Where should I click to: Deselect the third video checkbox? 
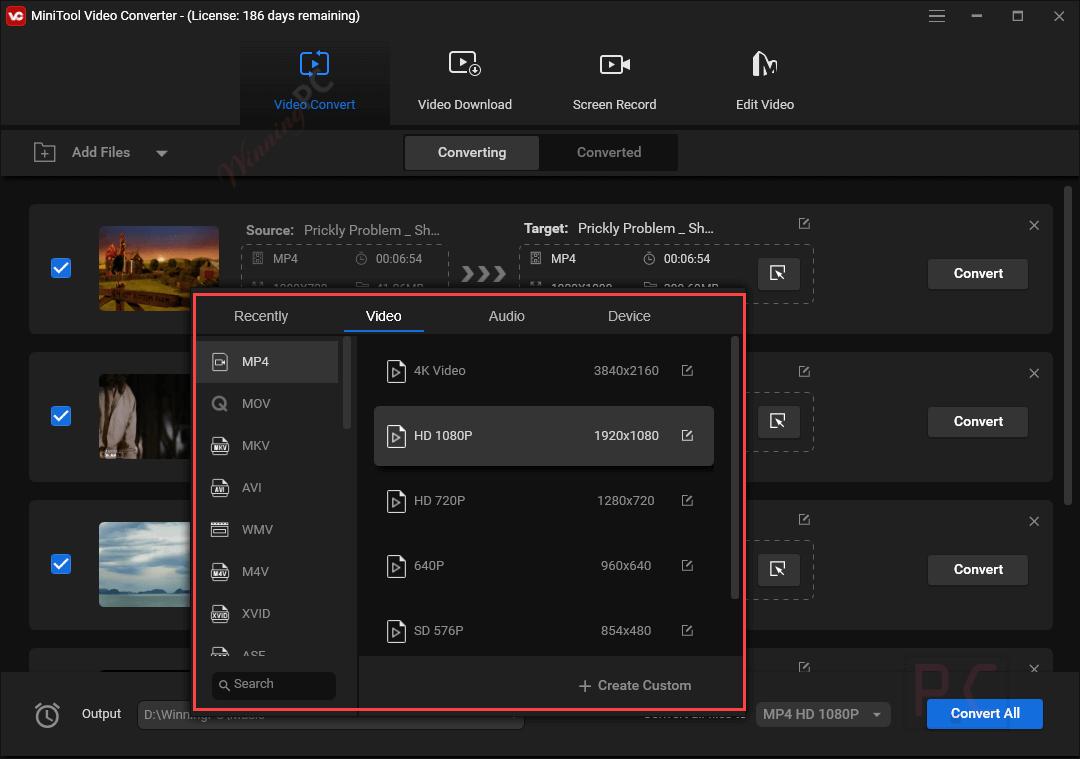point(61,564)
